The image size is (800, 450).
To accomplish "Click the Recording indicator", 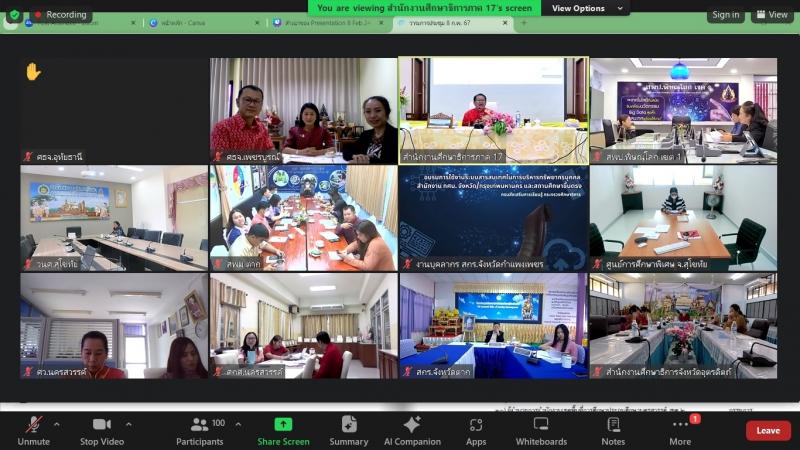I will (60, 15).
